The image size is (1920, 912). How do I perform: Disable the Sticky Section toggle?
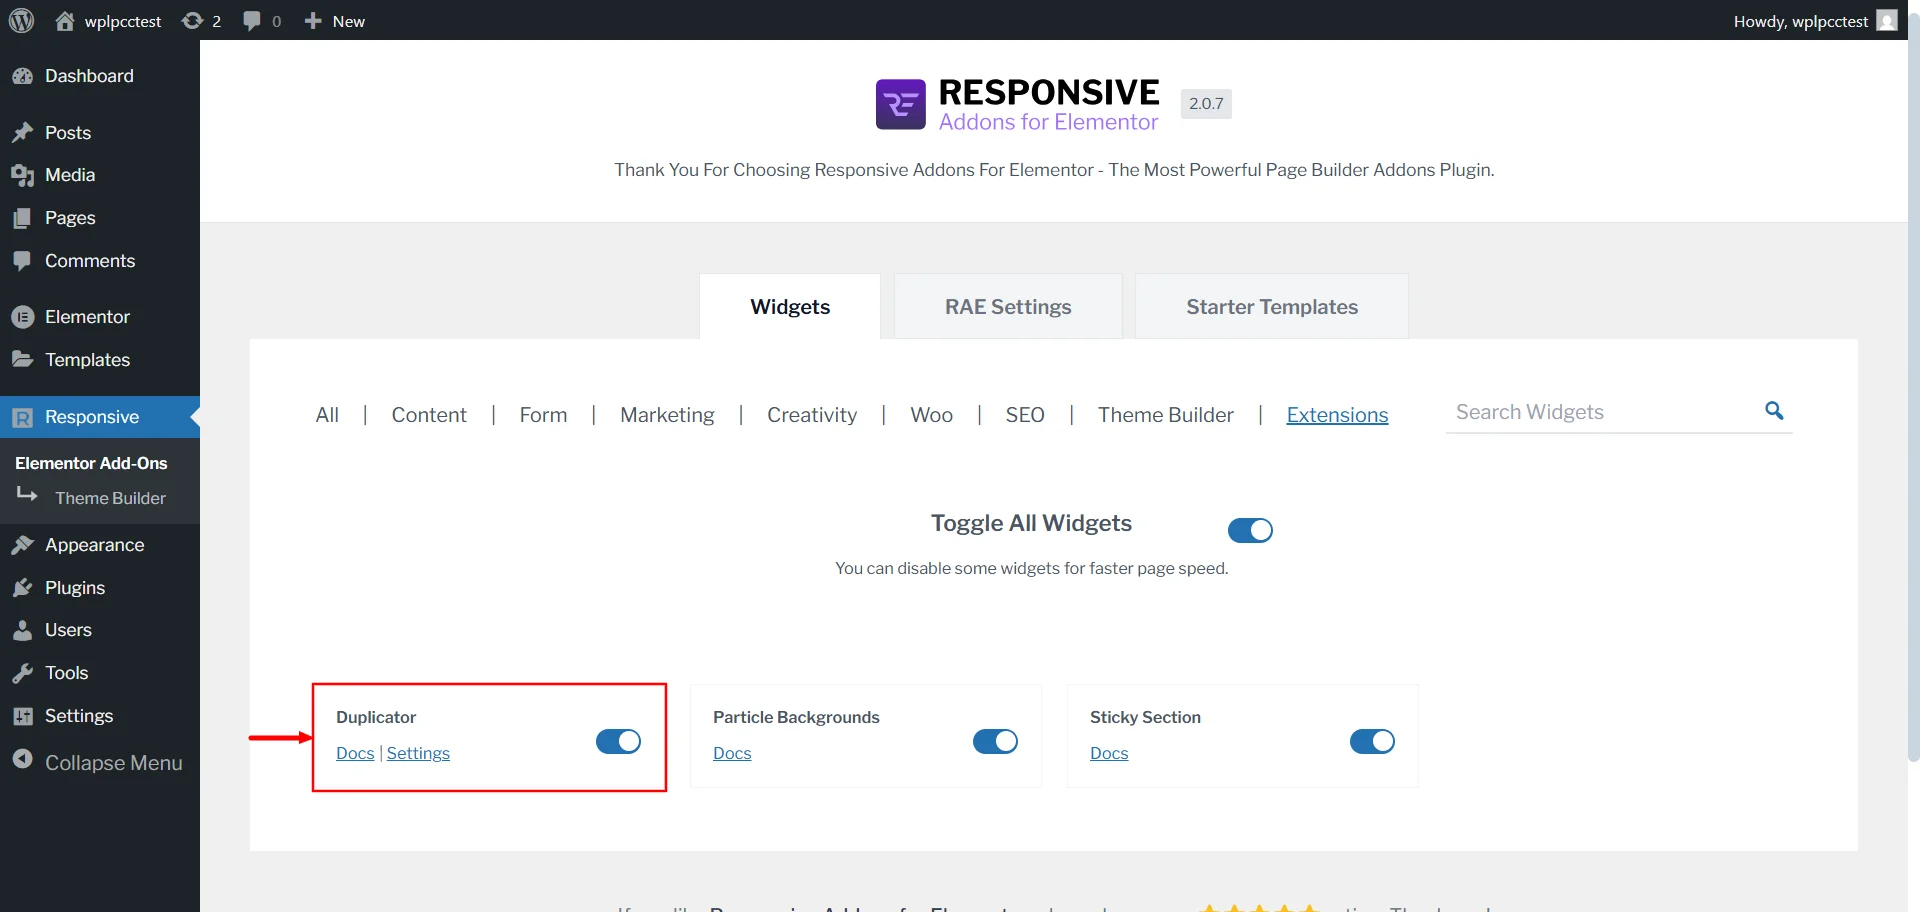1372,741
